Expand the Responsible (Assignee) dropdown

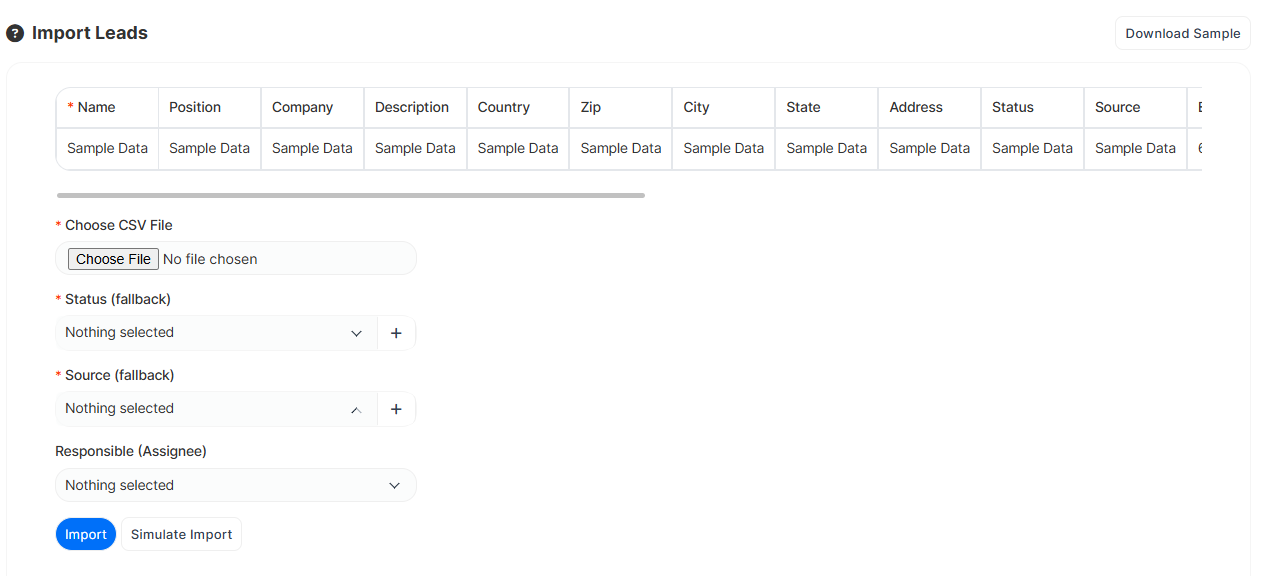tap(235, 485)
